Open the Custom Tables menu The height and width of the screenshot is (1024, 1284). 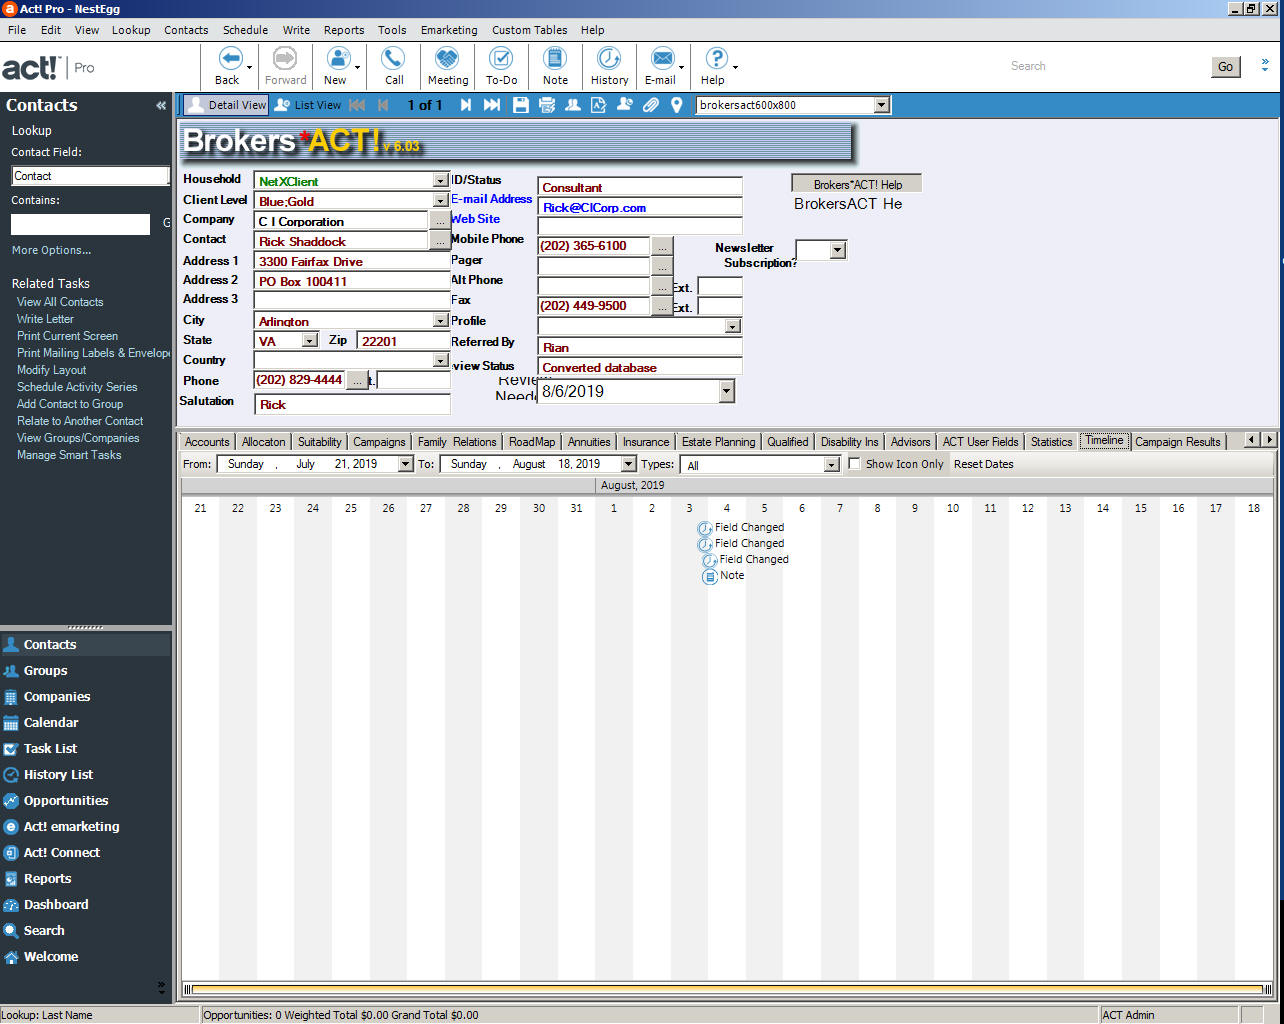coord(529,30)
